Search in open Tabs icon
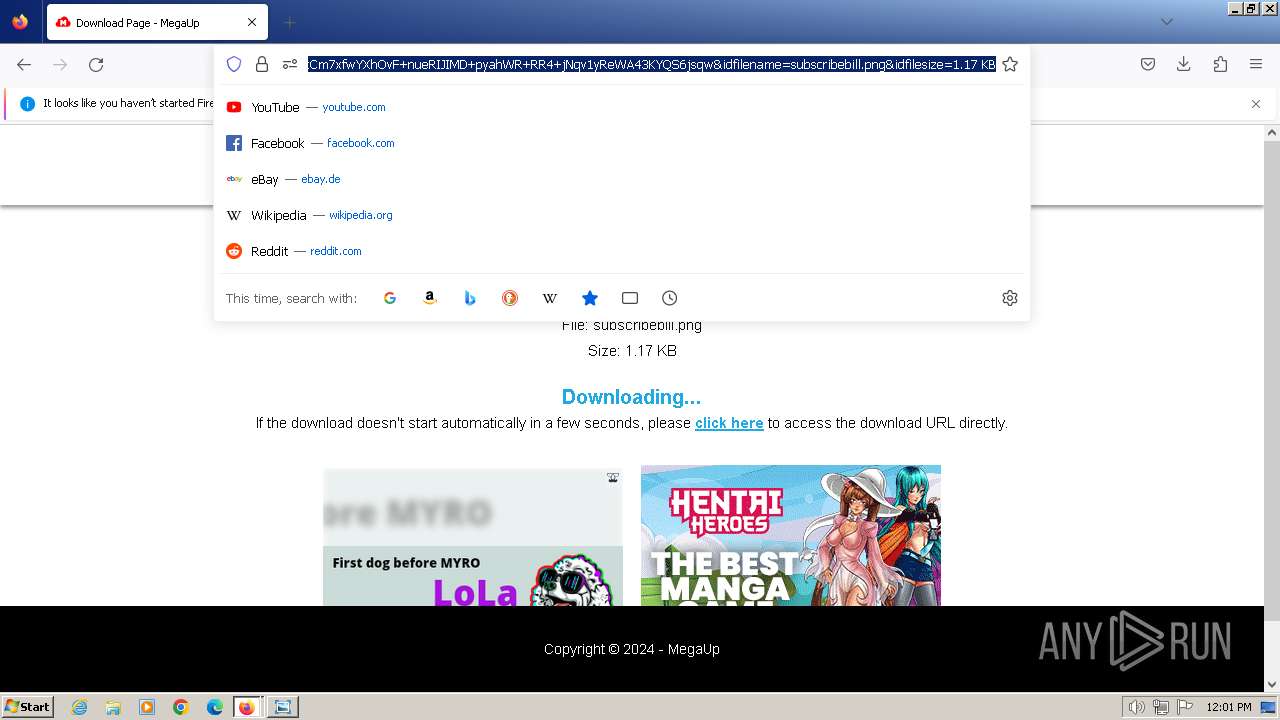1280x720 pixels. coord(630,298)
